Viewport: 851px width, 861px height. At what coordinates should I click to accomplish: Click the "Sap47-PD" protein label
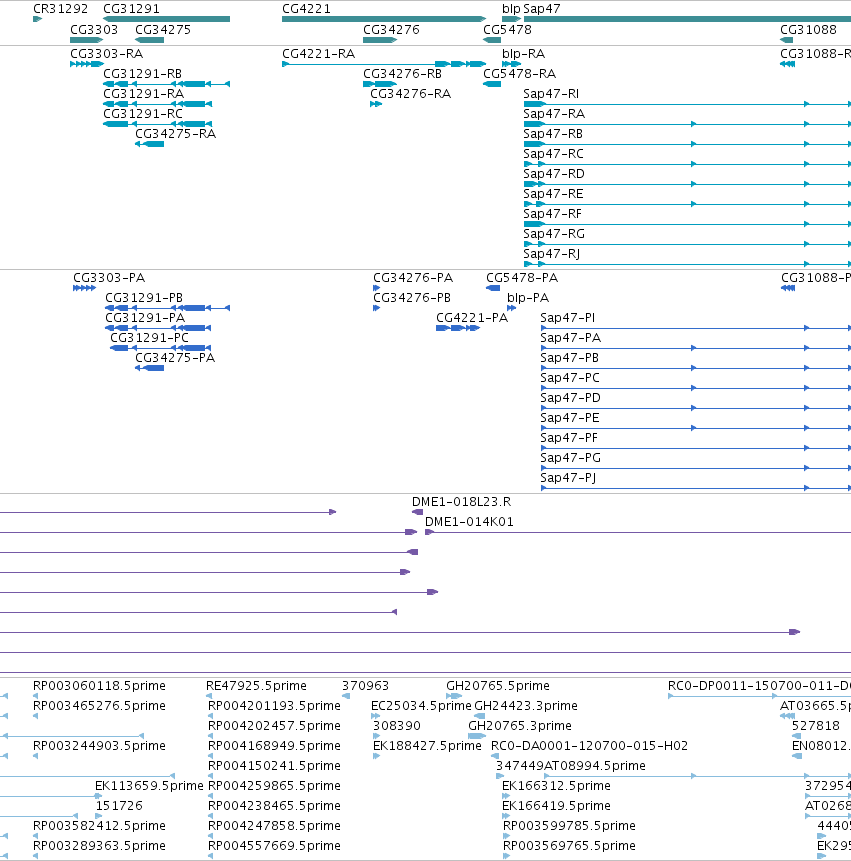pyautogui.click(x=570, y=398)
